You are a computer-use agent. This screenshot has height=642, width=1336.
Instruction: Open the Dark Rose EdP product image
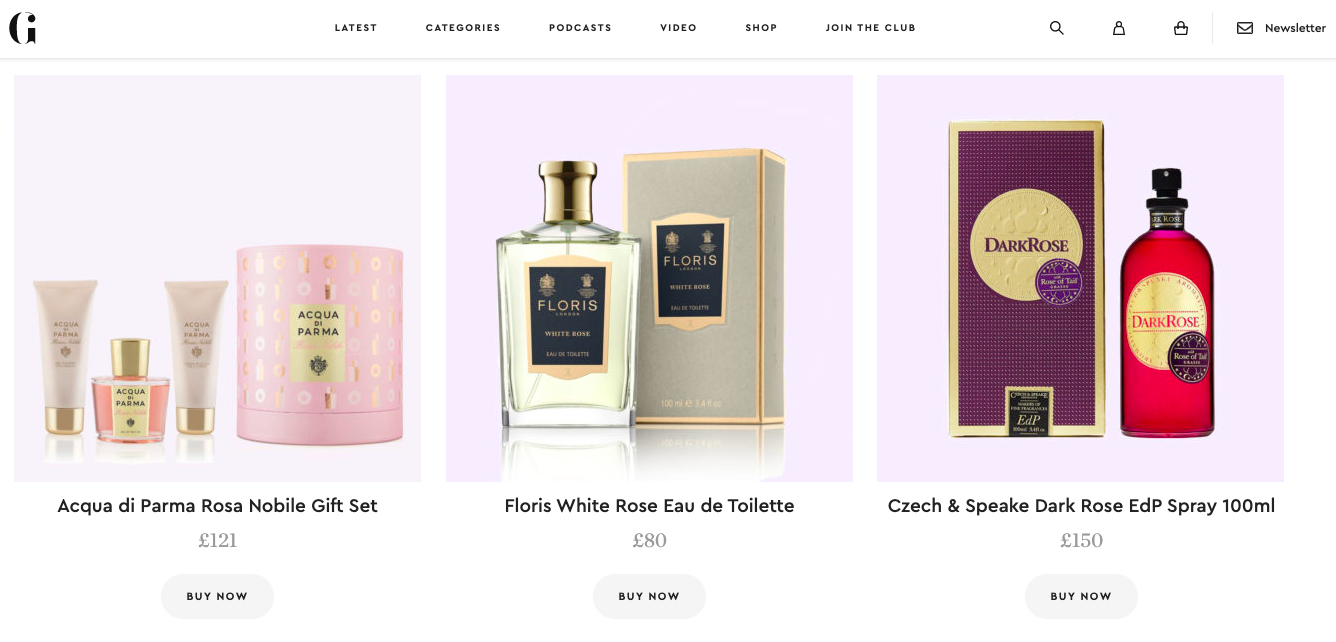tap(1080, 278)
